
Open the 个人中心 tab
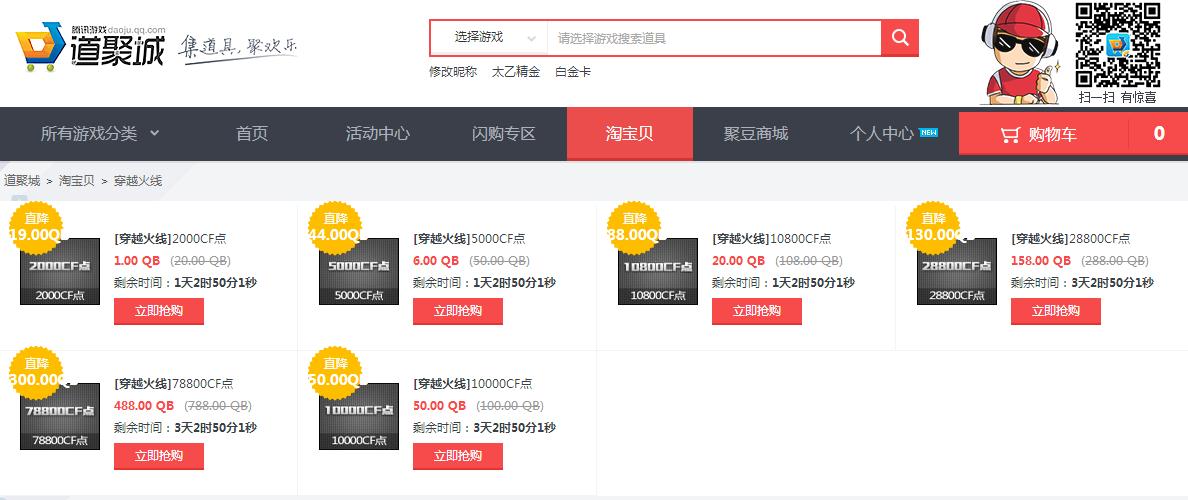pyautogui.click(x=881, y=134)
